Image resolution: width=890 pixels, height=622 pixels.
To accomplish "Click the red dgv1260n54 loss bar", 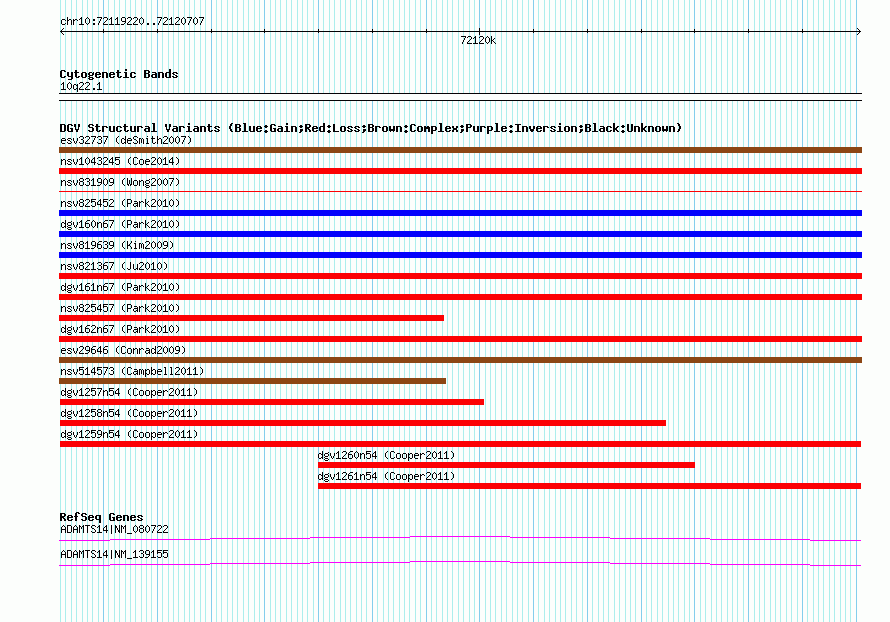I will 506,465.
